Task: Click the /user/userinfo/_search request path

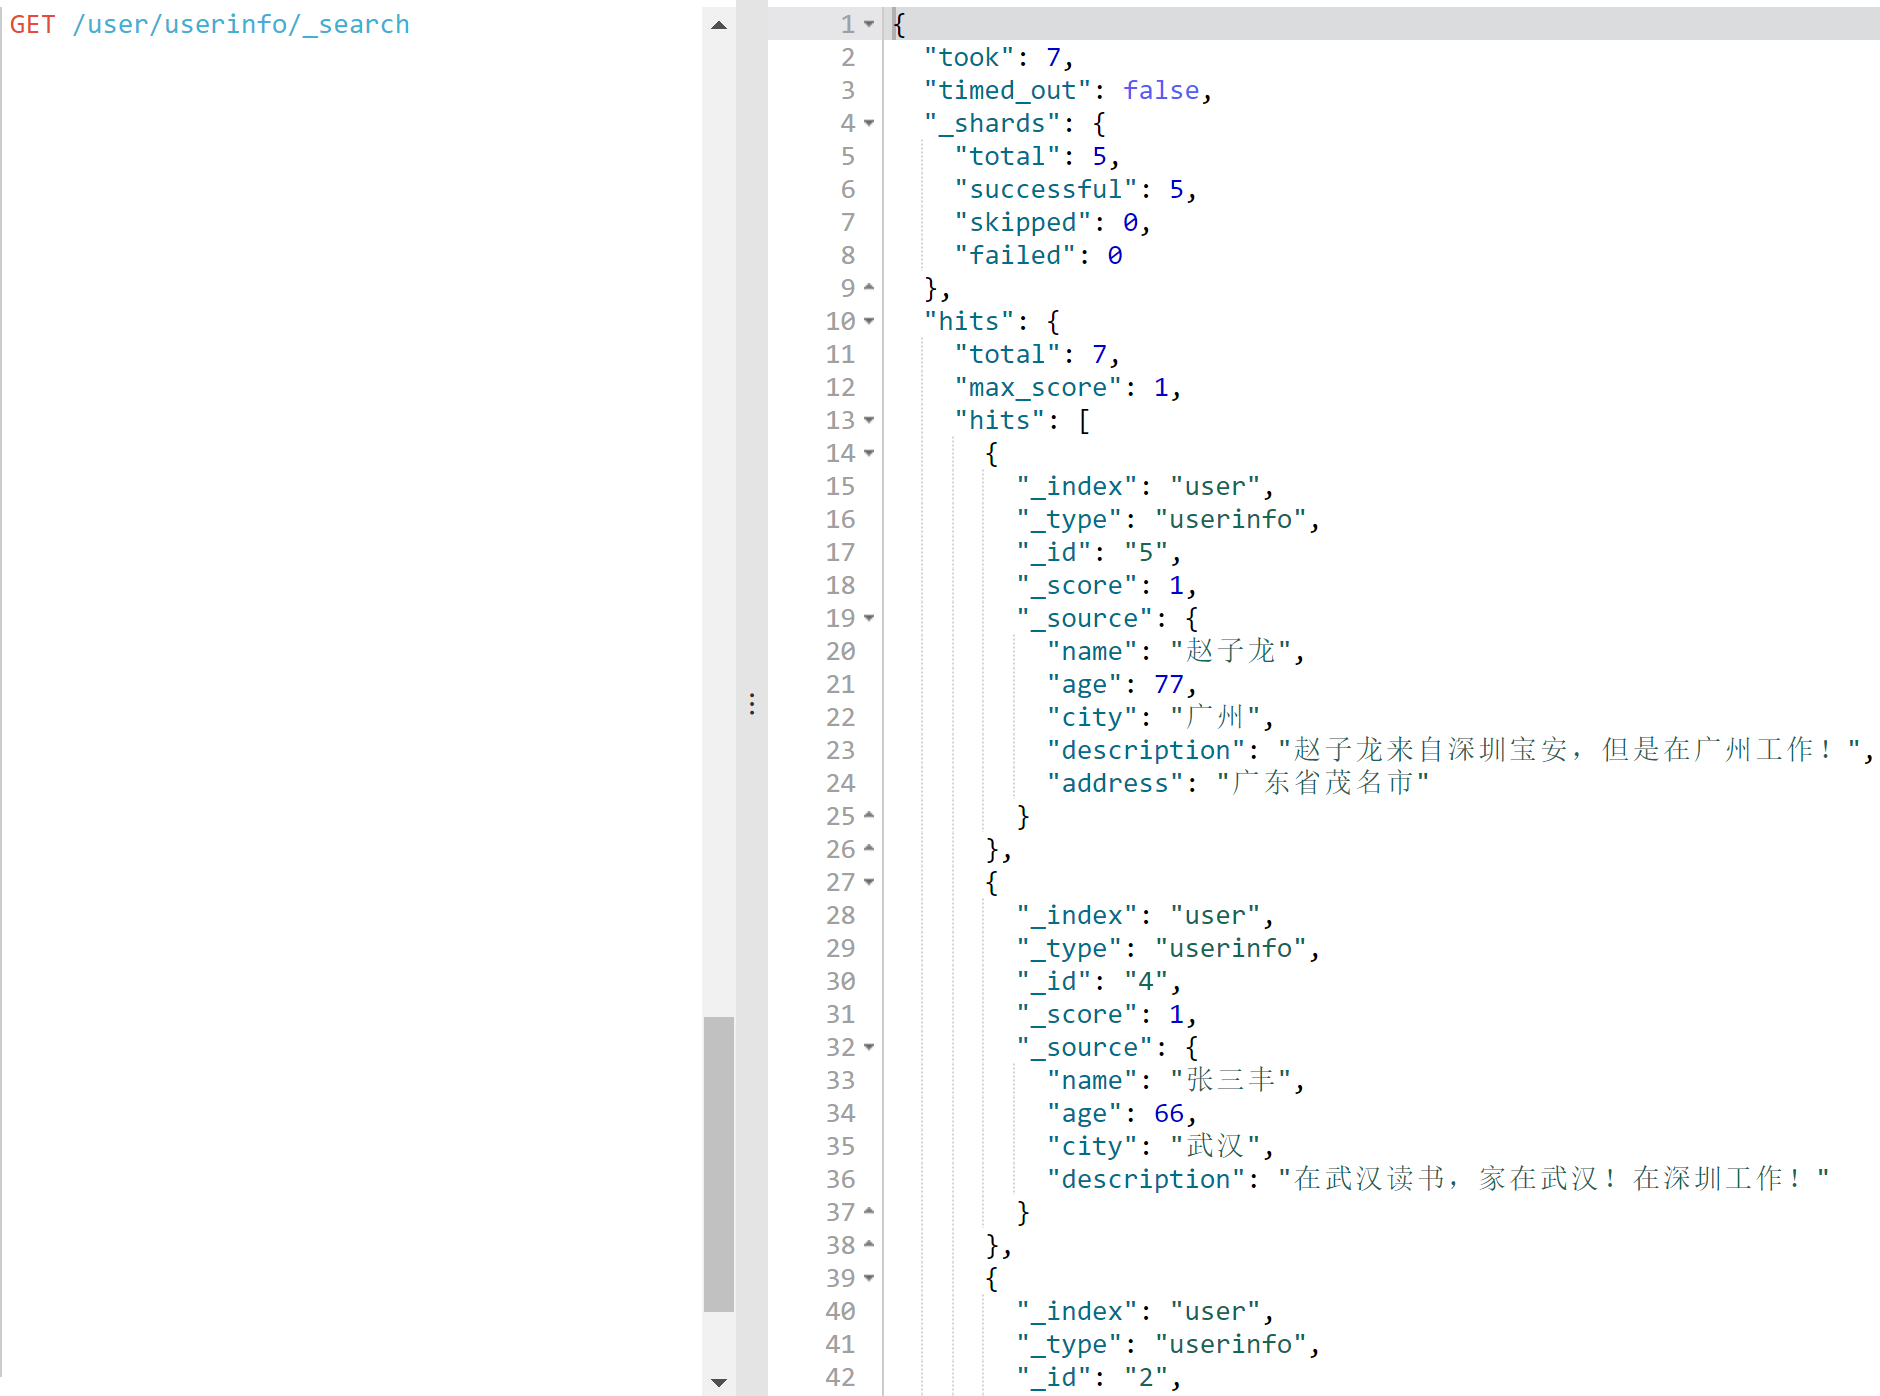Action: point(241,24)
